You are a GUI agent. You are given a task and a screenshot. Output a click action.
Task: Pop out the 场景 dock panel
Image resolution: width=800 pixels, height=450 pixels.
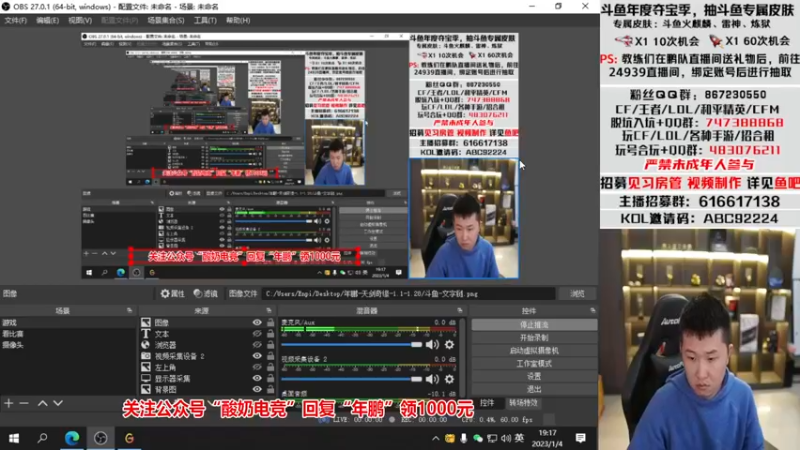130,311
